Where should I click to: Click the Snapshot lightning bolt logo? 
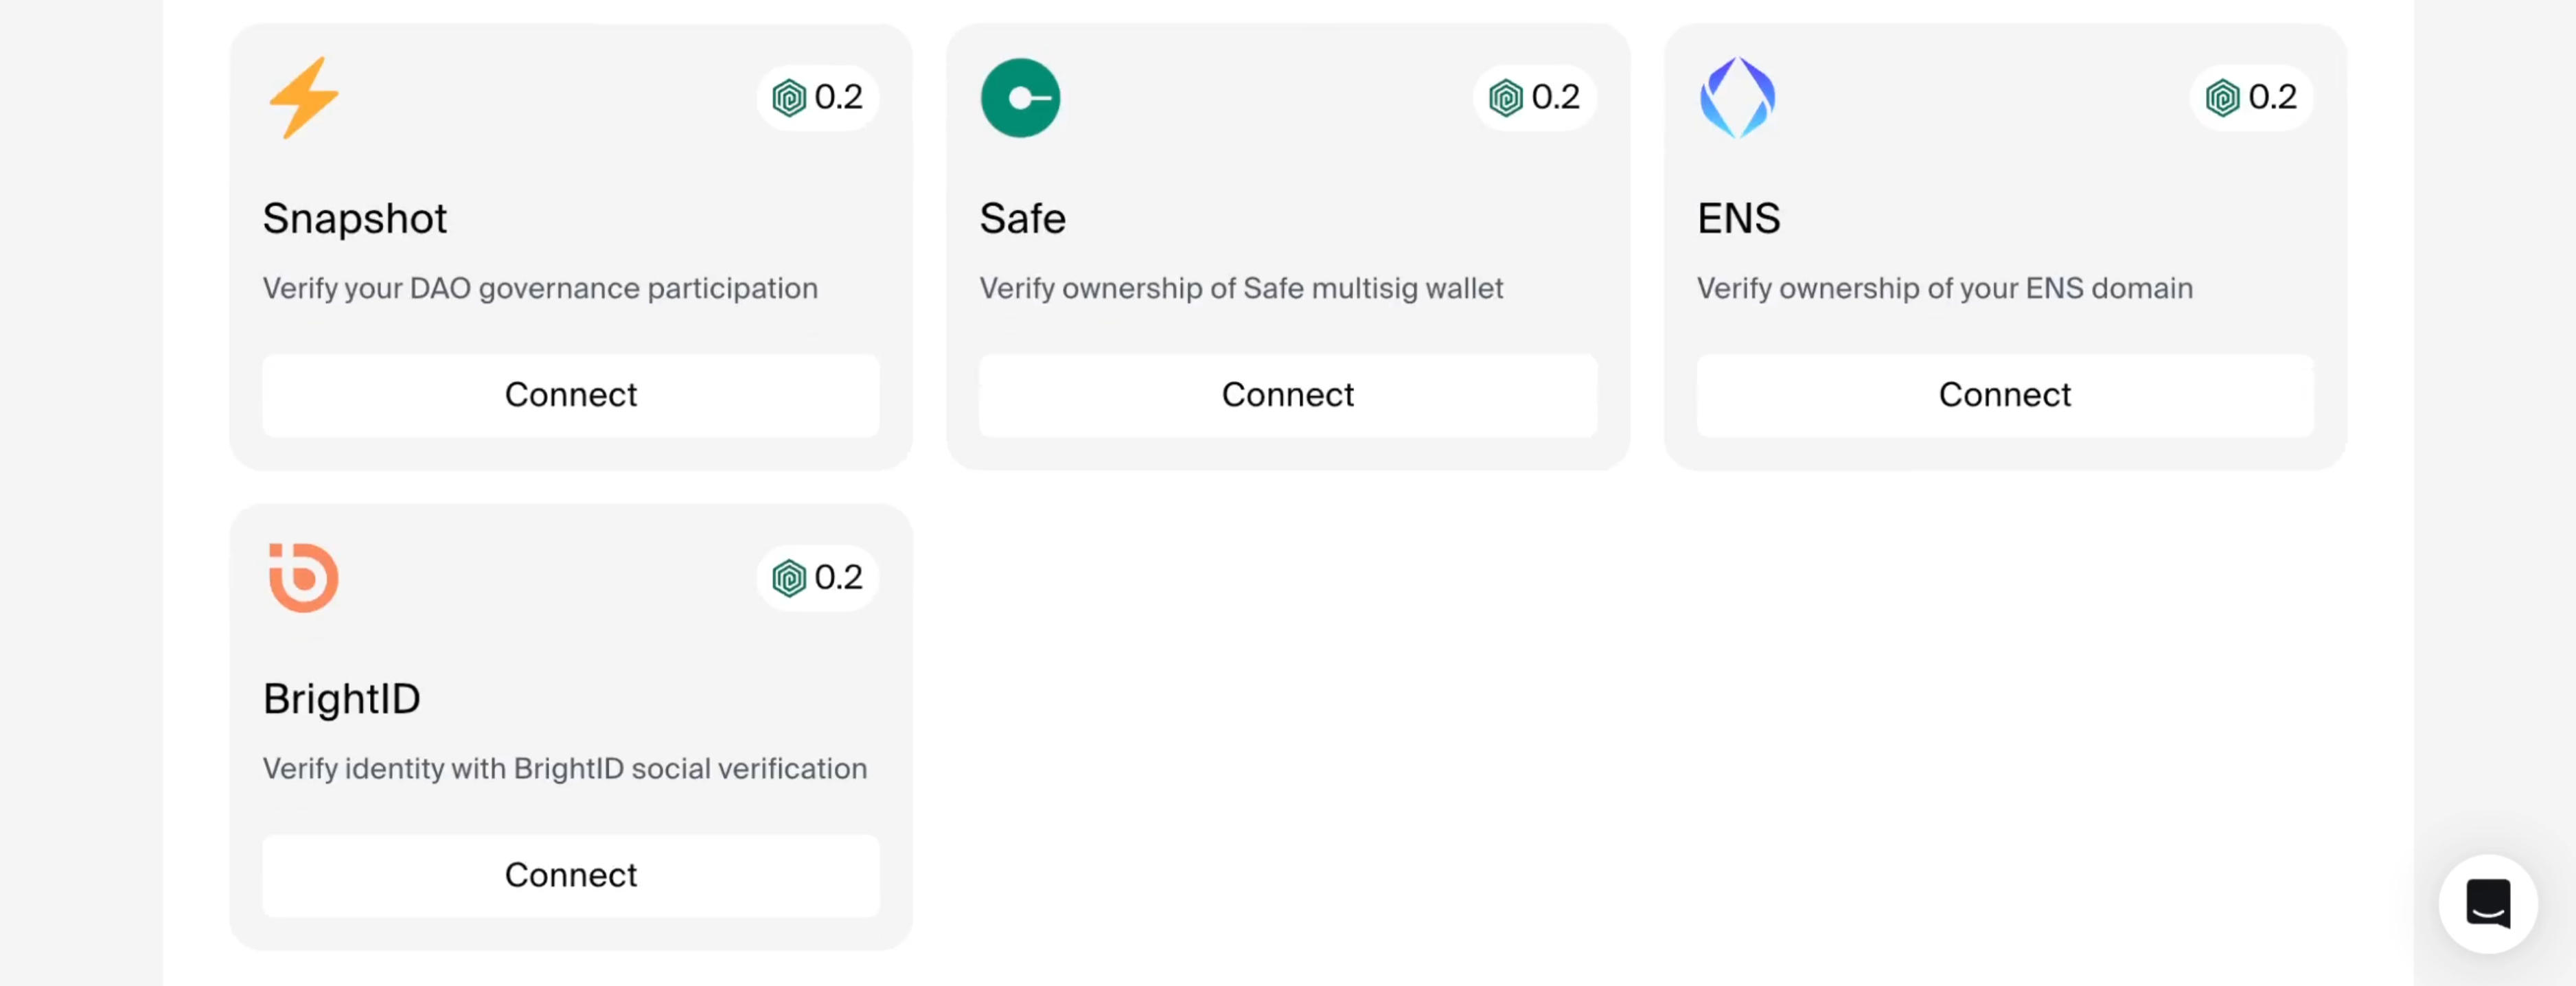304,98
